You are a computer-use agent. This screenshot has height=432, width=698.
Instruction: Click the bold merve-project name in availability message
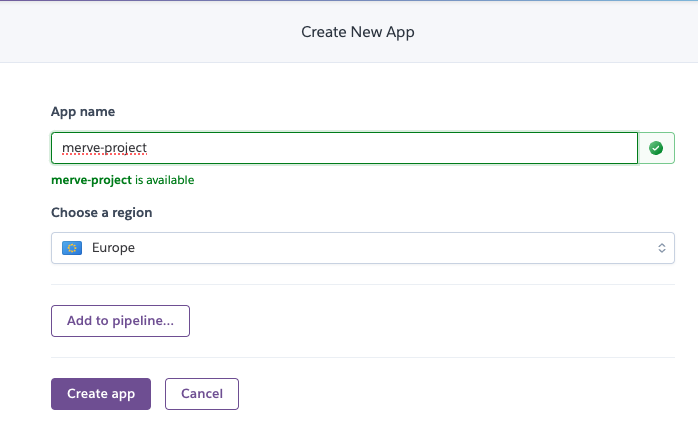point(91,181)
